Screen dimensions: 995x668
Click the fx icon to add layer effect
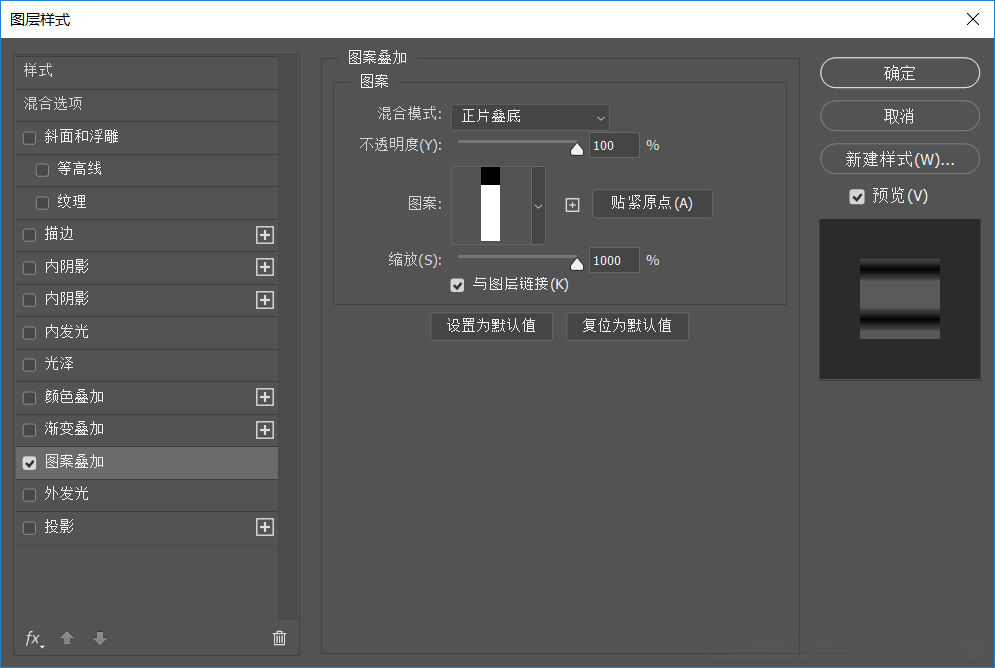click(x=33, y=638)
